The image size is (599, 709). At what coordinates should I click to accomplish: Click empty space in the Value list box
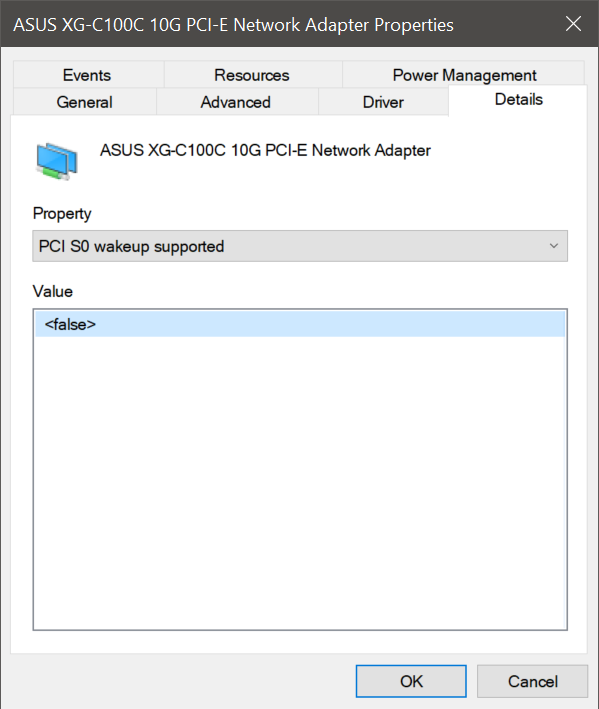tap(300, 479)
